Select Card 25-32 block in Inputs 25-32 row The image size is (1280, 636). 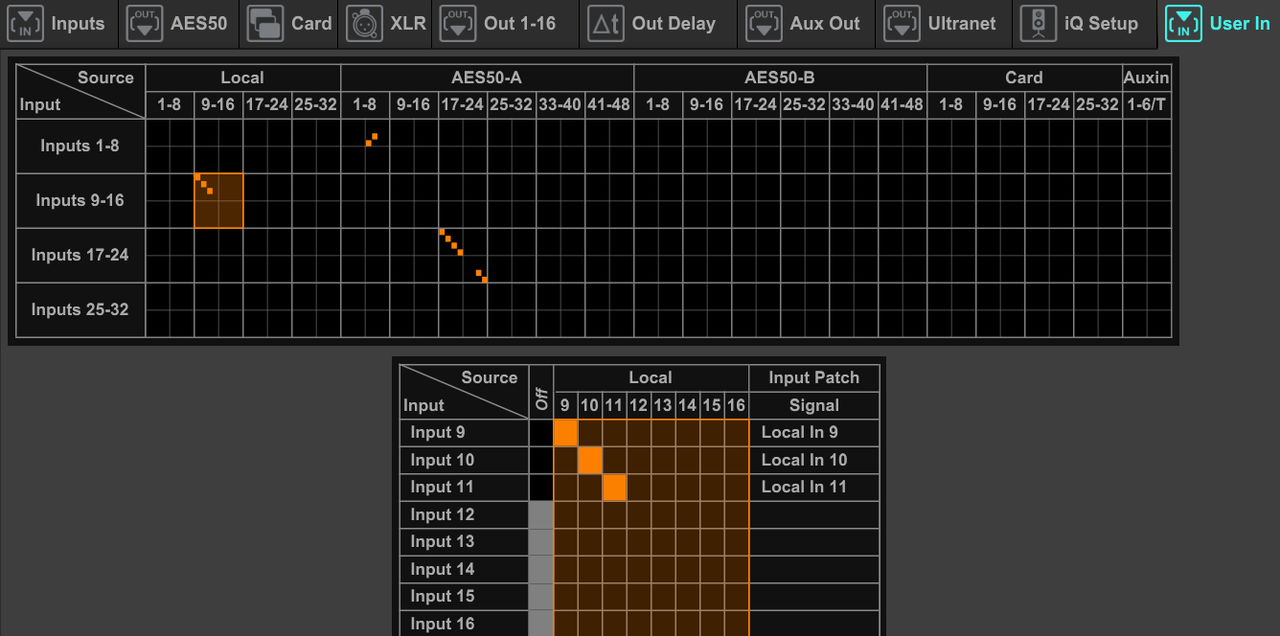coord(1098,310)
